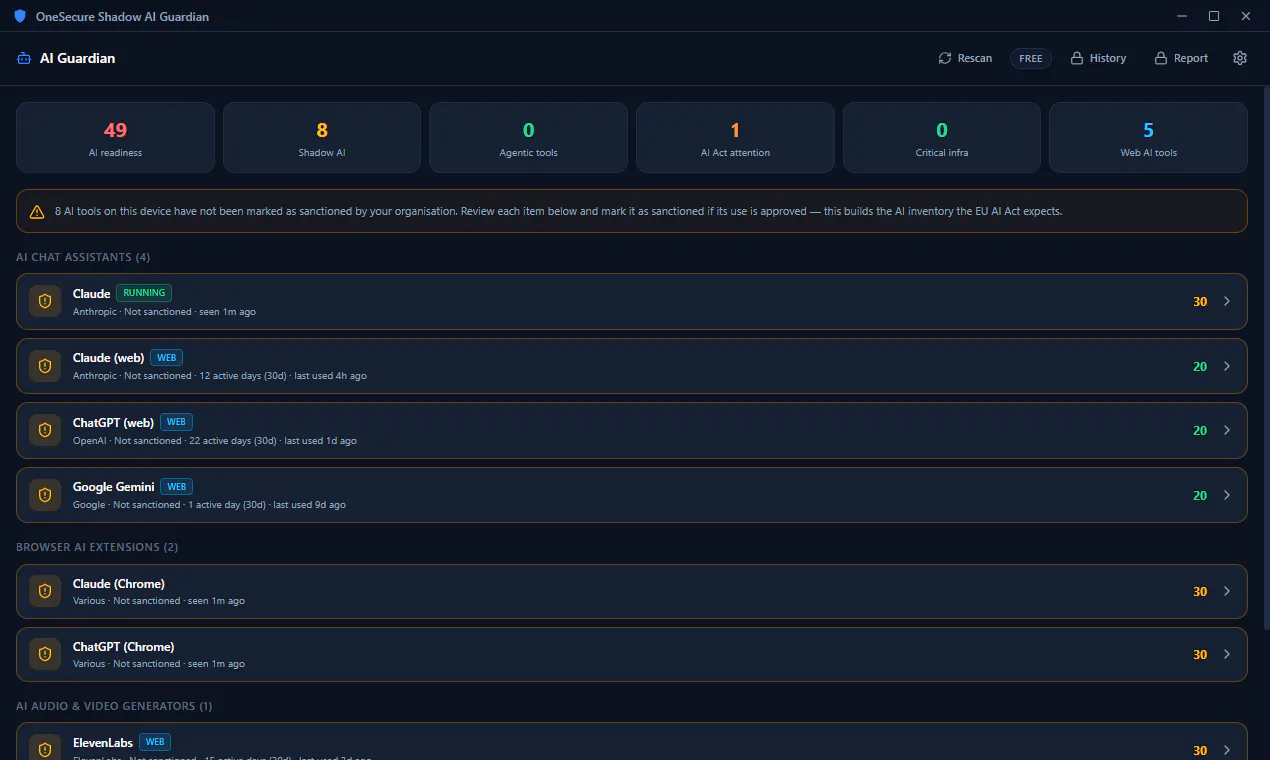Open settings via the gear icon
Image resolution: width=1270 pixels, height=760 pixels.
click(1240, 58)
